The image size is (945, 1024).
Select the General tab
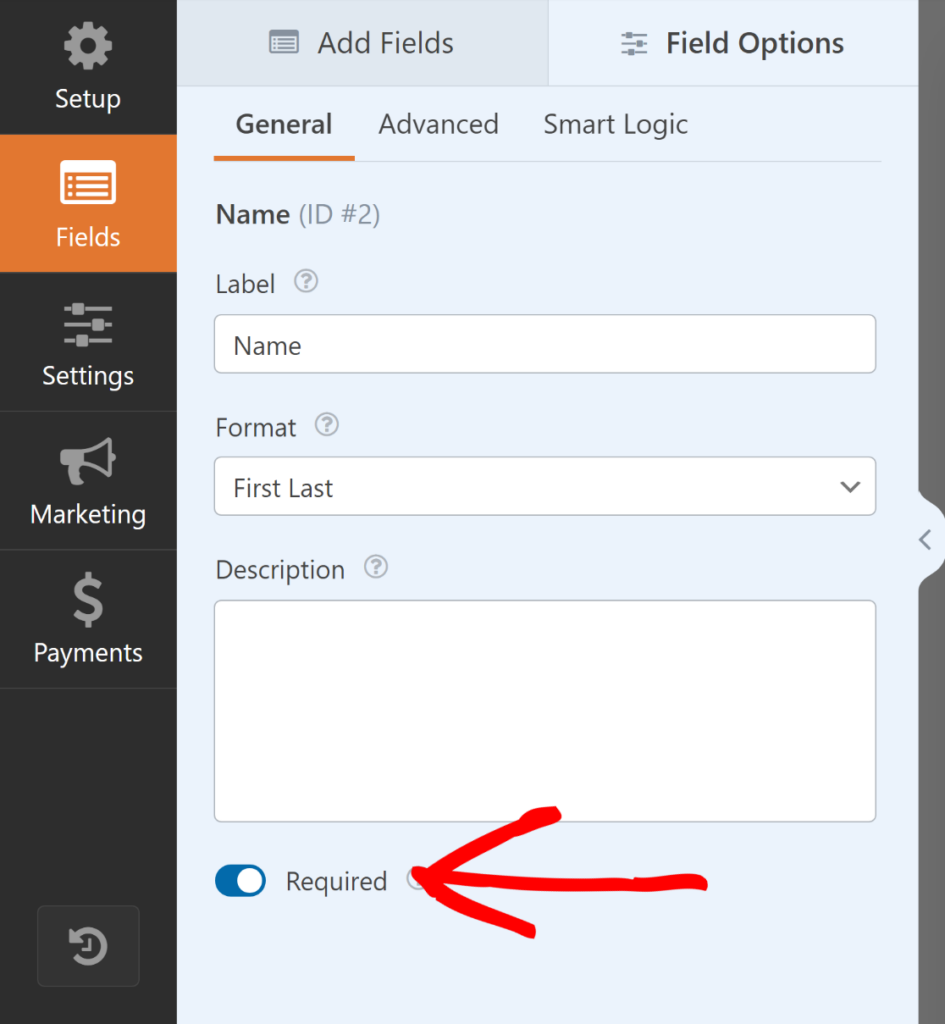pos(283,124)
